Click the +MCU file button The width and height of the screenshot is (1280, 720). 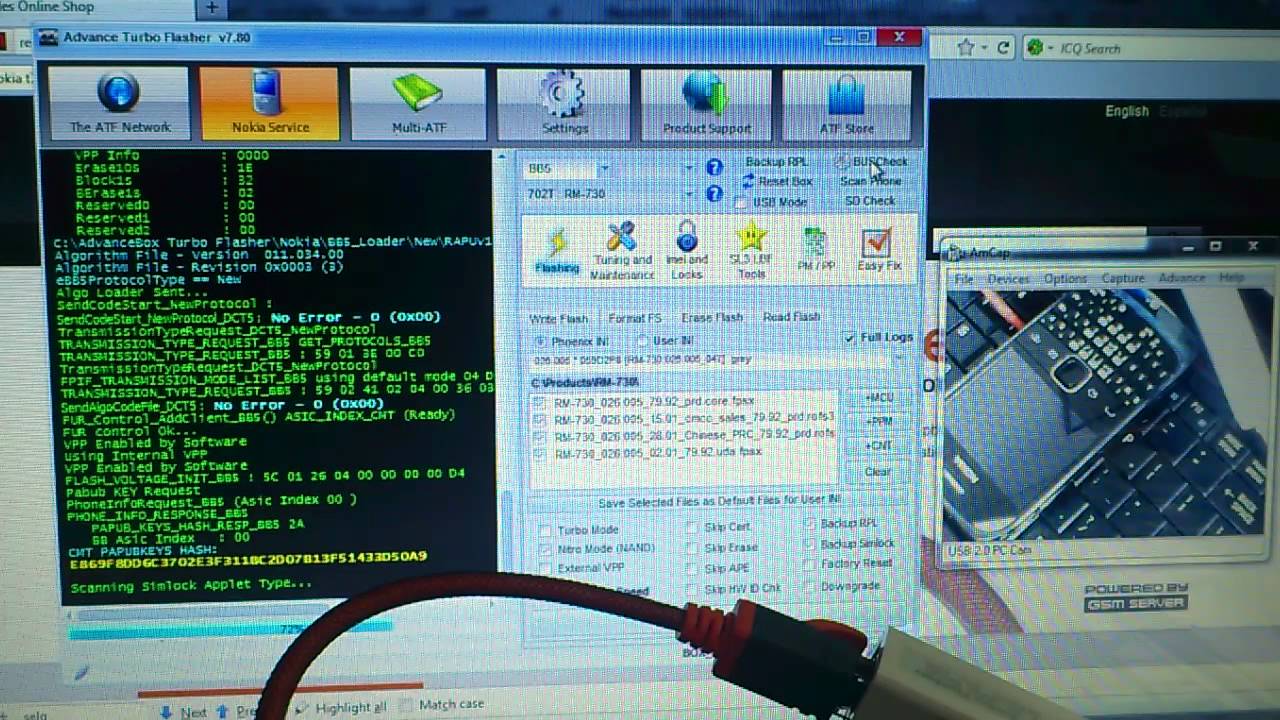[877, 398]
